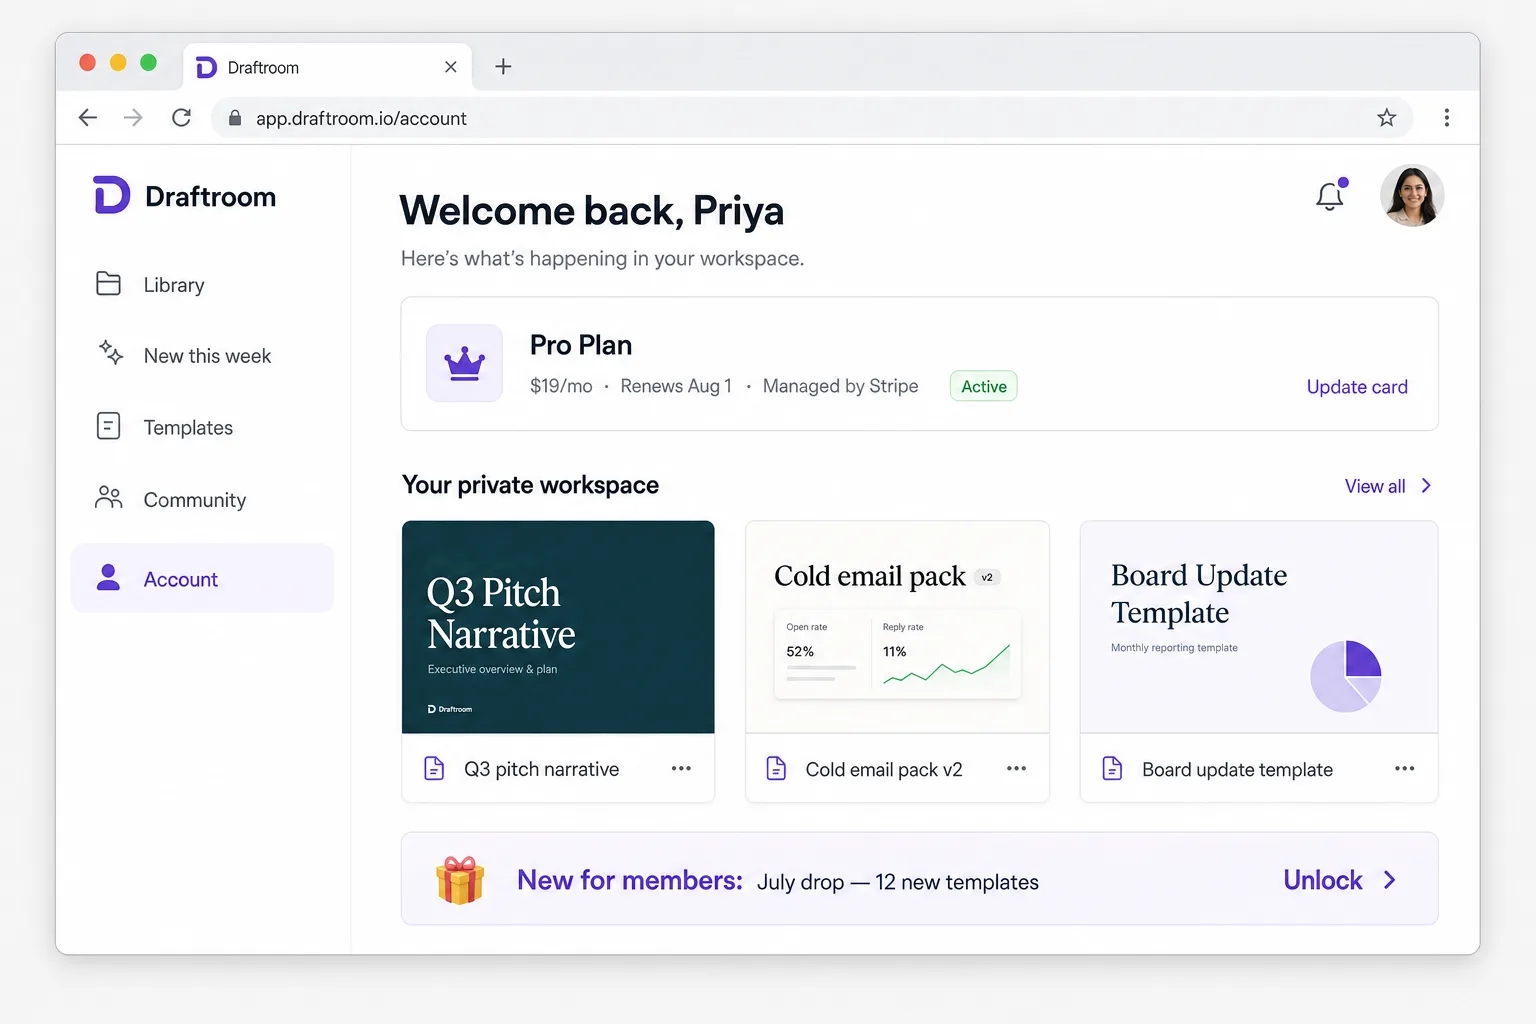The image size is (1536, 1024).
Task: Click the address bar URL
Action: [x=361, y=118]
